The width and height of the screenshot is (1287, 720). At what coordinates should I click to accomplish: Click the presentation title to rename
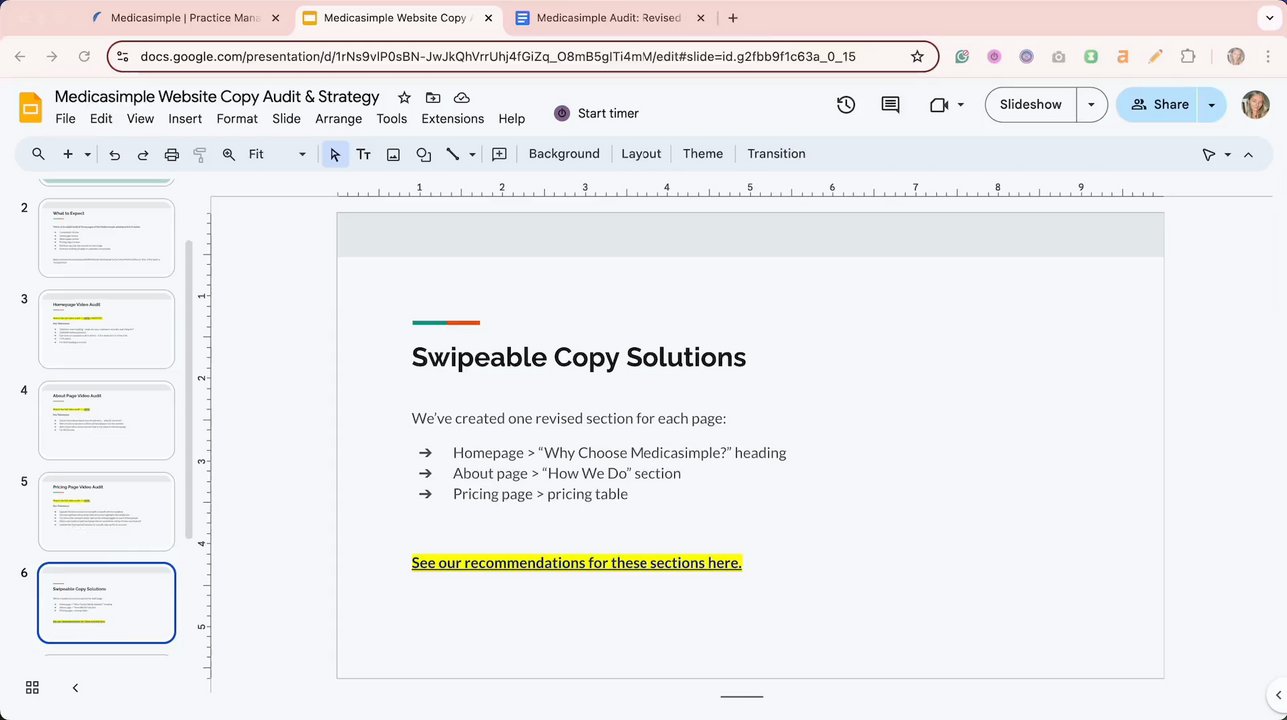[x=217, y=97]
